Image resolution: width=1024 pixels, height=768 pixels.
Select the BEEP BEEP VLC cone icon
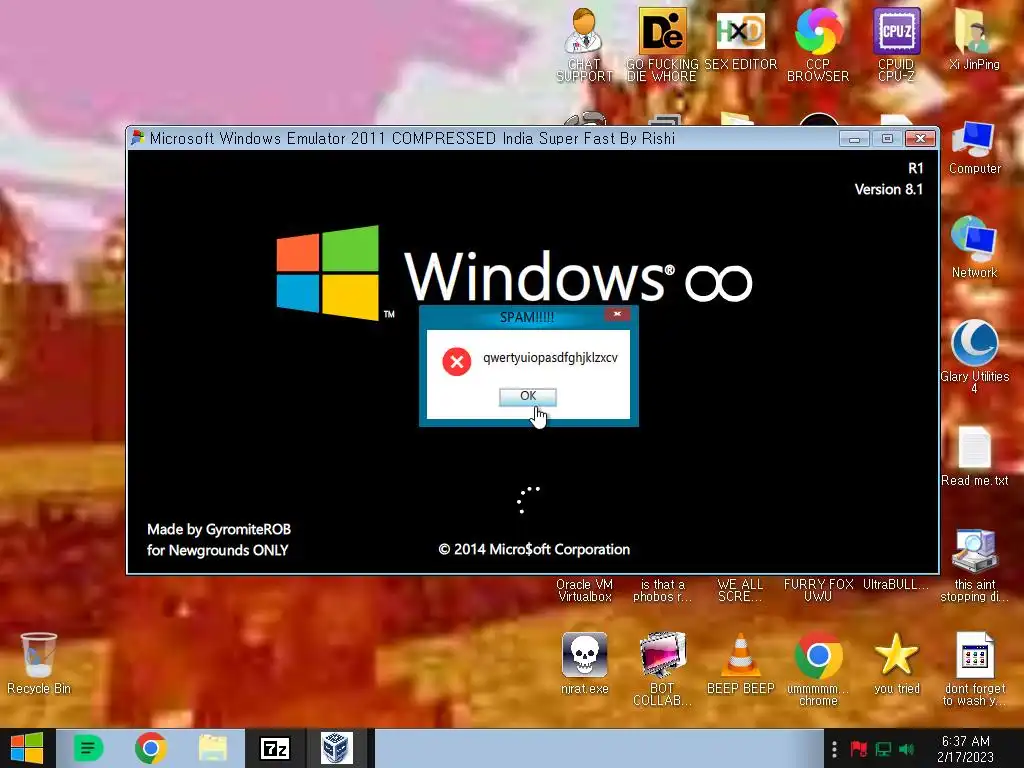click(x=740, y=663)
